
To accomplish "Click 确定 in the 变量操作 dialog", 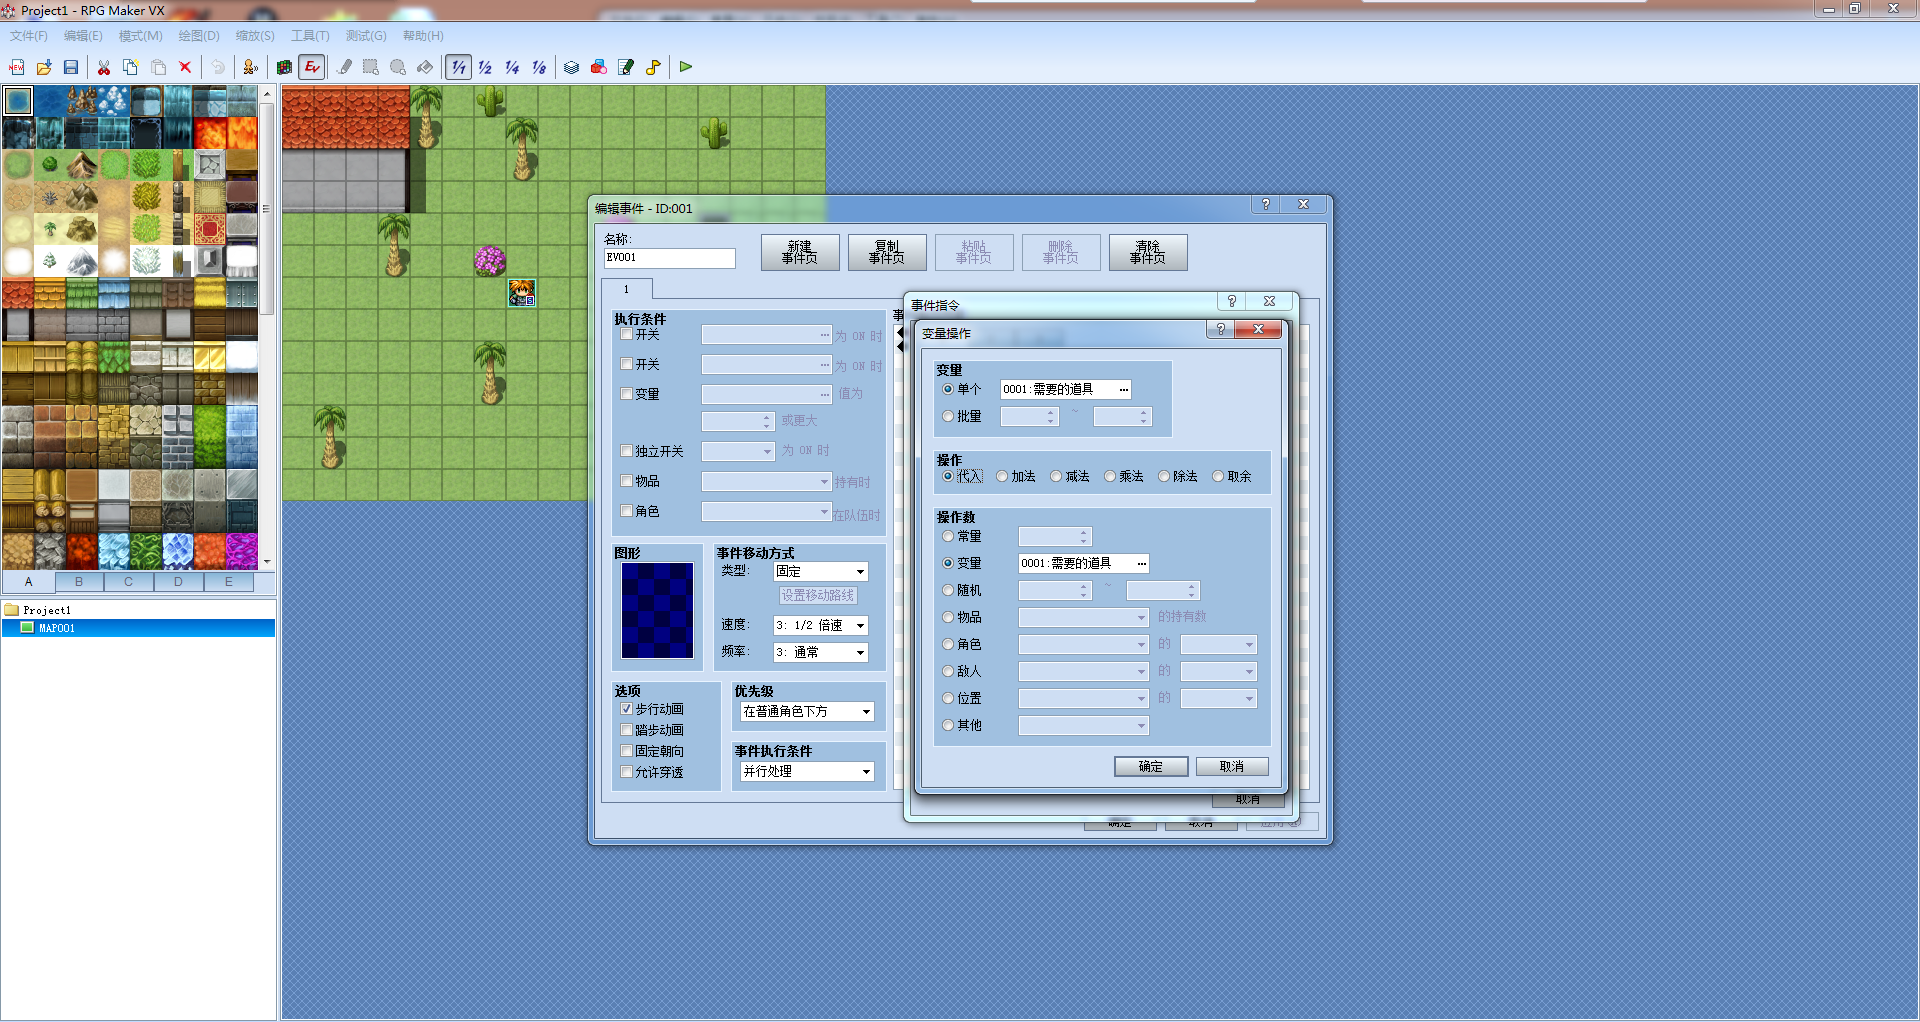I will click(x=1151, y=767).
